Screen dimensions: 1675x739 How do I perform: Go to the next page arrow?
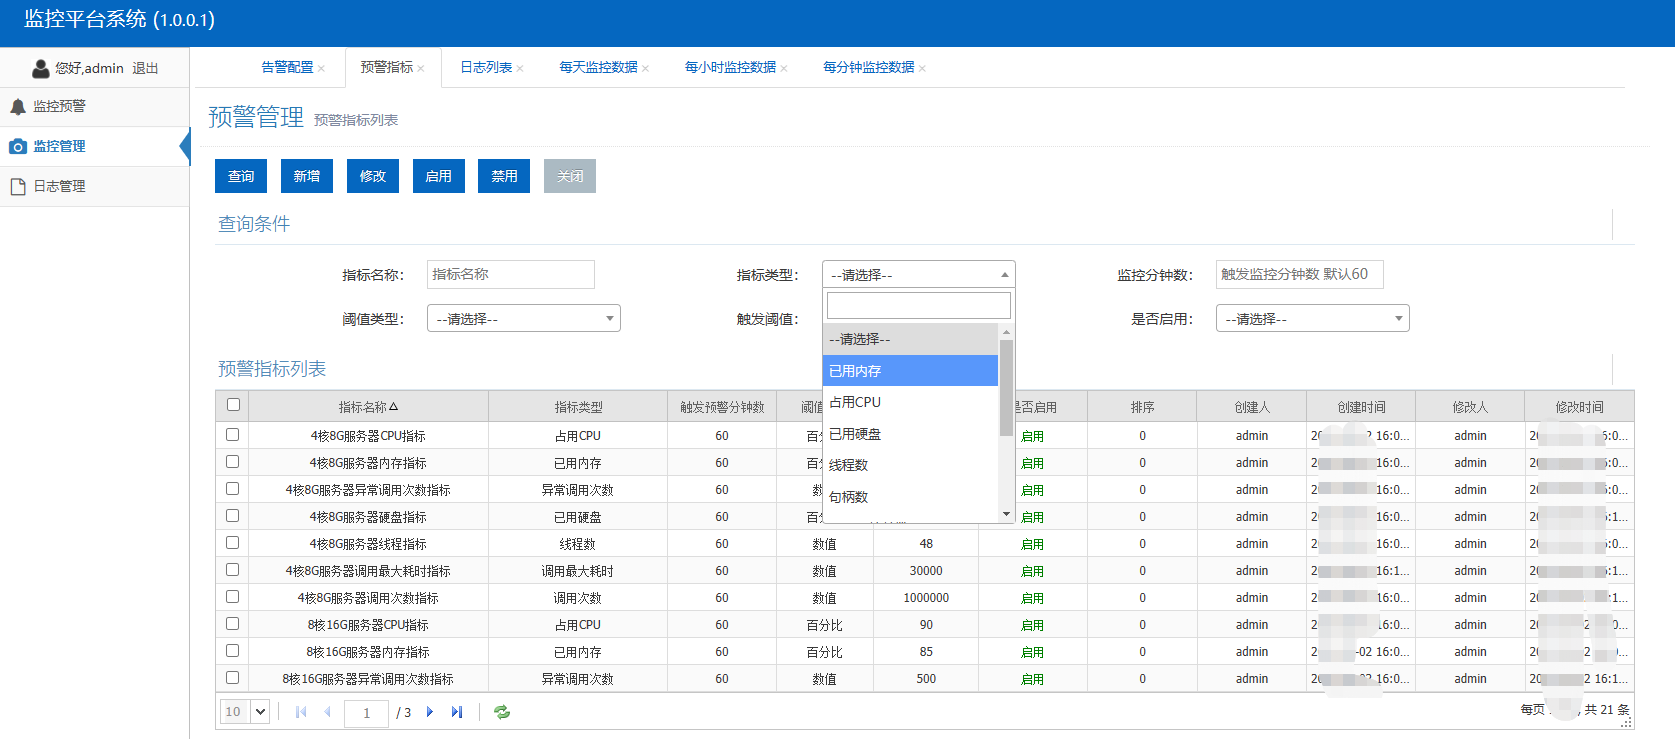430,712
